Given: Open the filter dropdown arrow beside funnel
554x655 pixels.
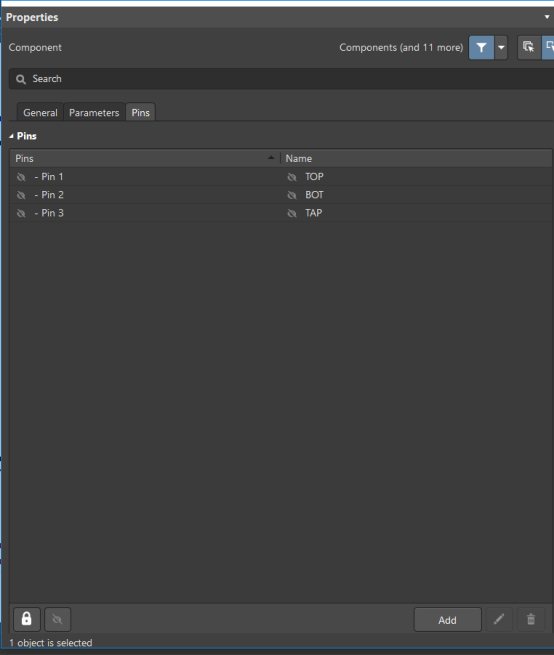Looking at the screenshot, I should tap(501, 48).
